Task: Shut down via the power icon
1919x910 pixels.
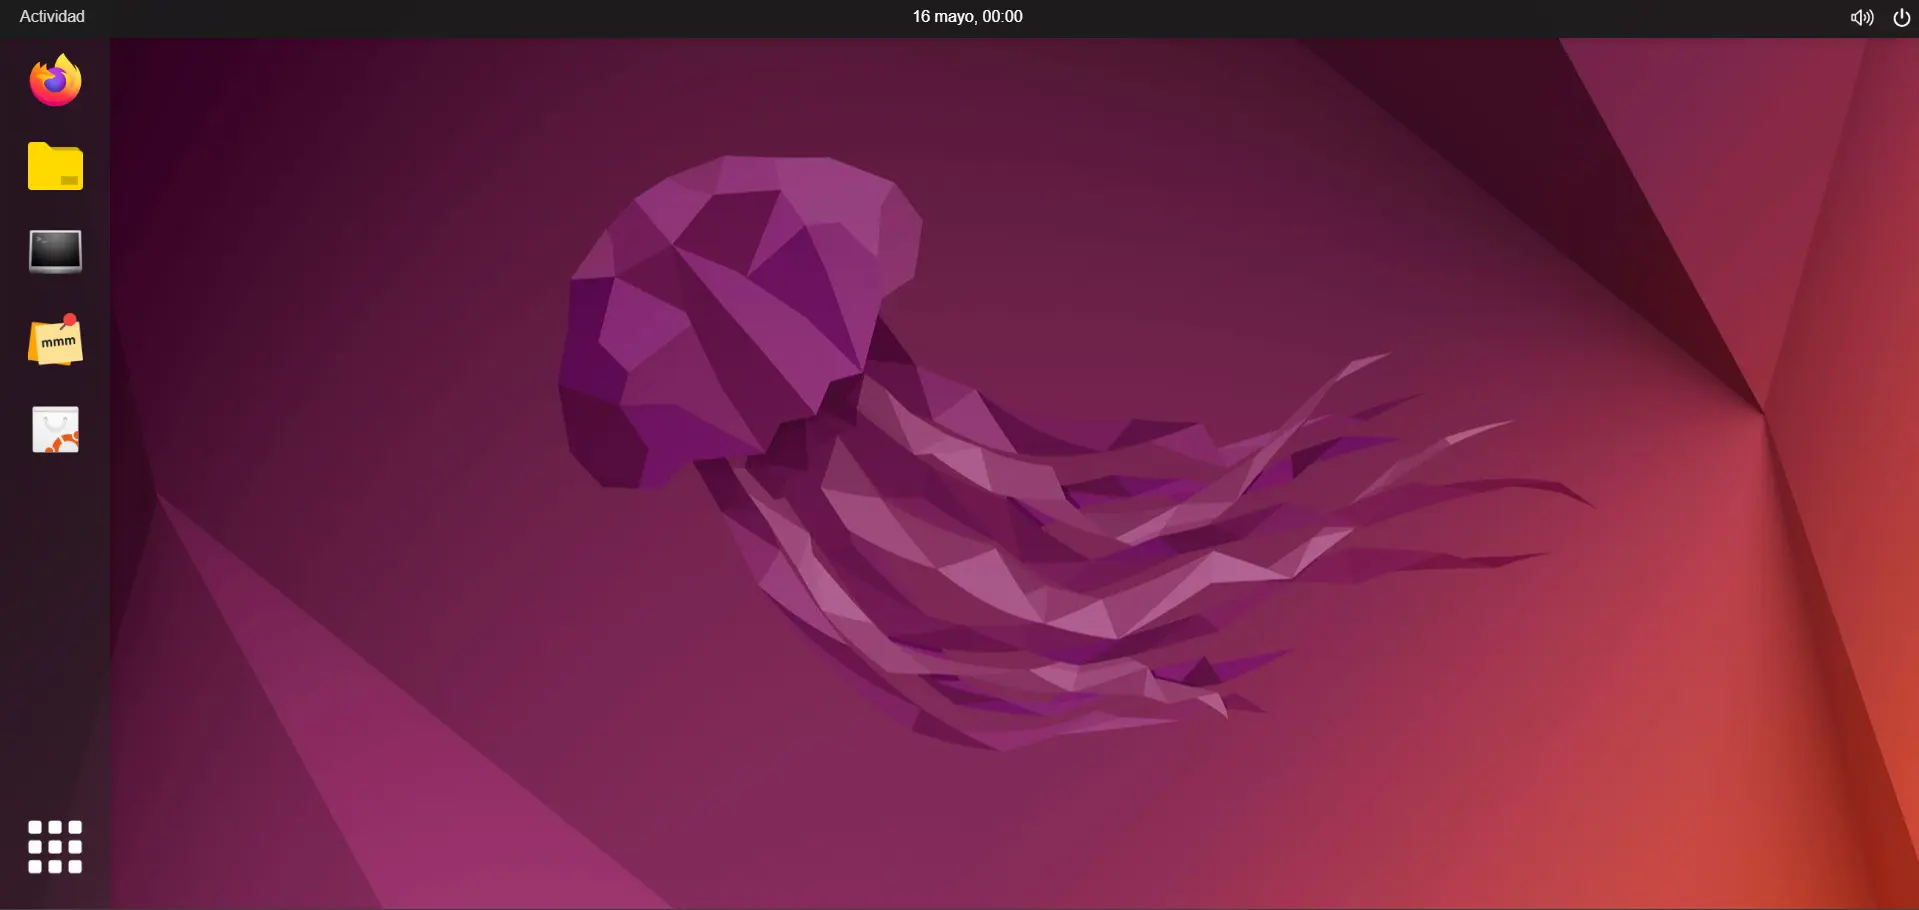Action: [x=1901, y=16]
